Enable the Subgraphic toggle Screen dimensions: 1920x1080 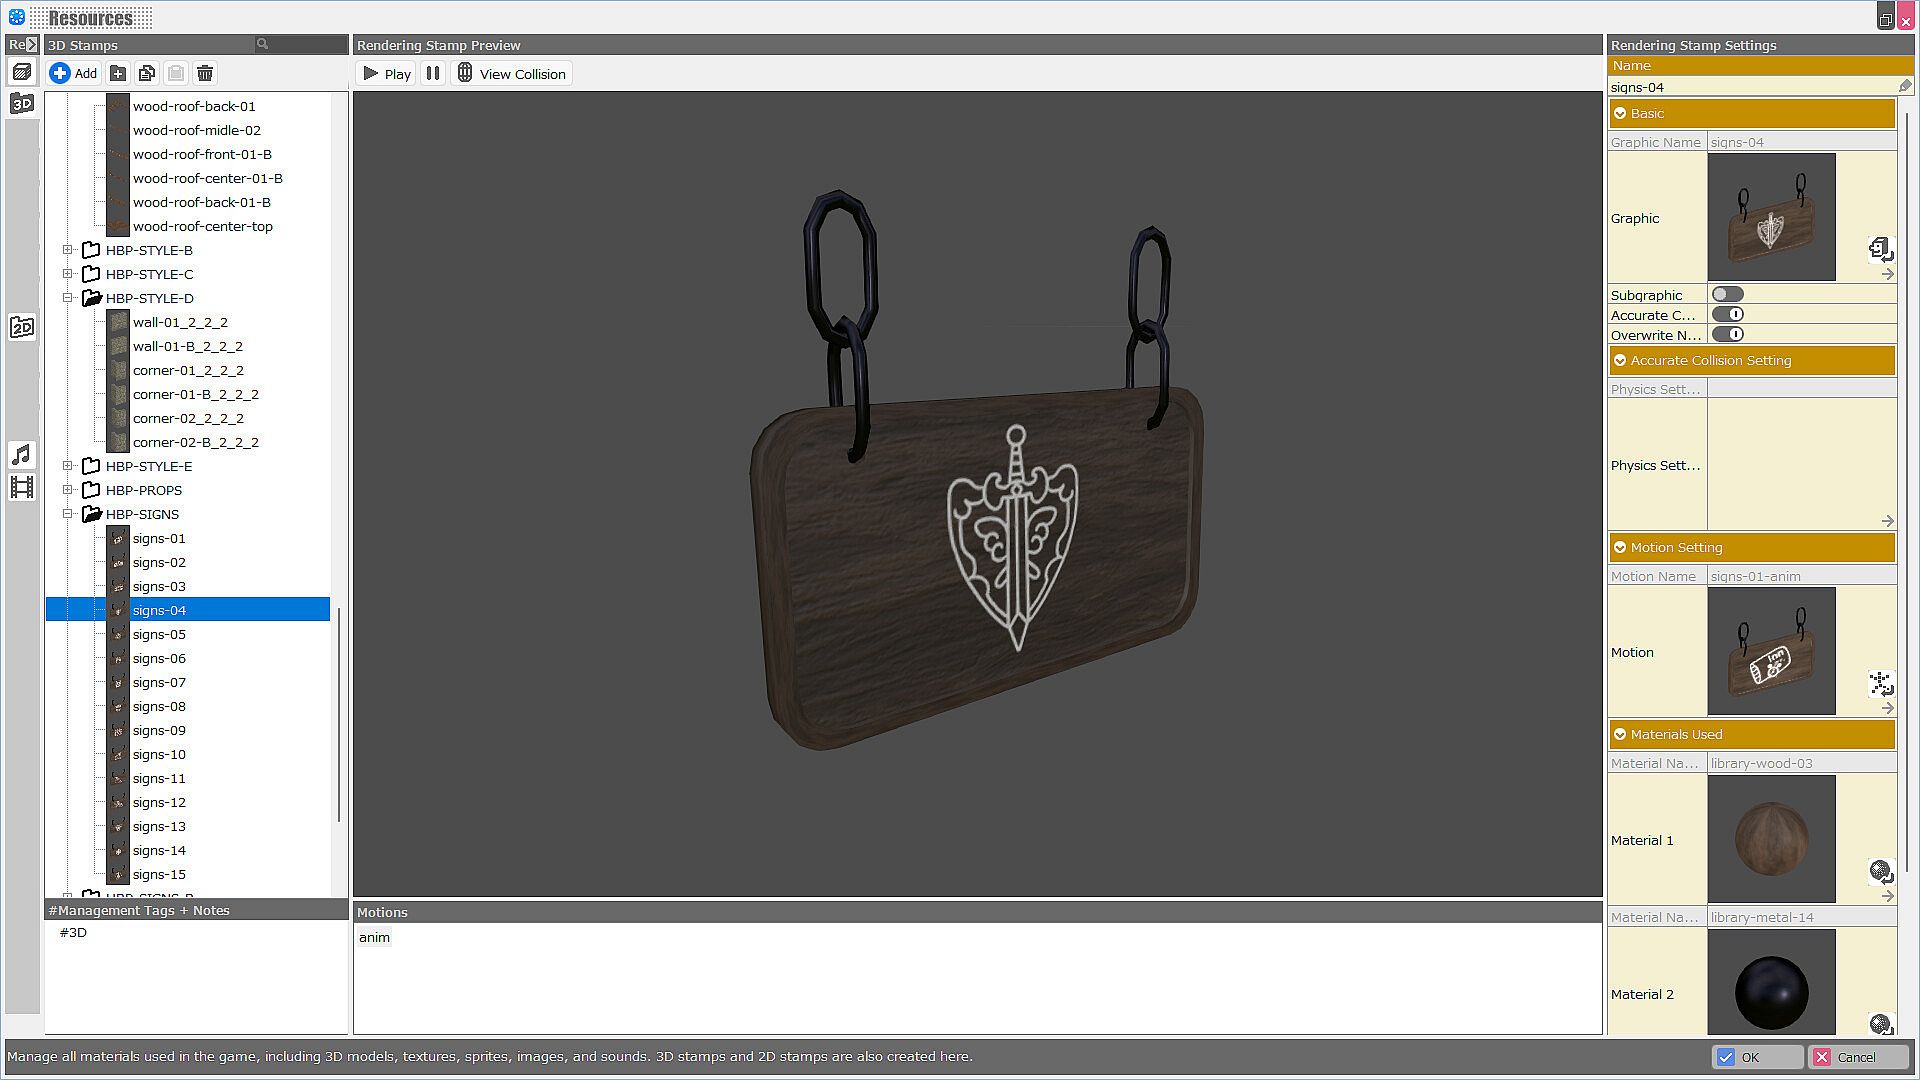1727,294
